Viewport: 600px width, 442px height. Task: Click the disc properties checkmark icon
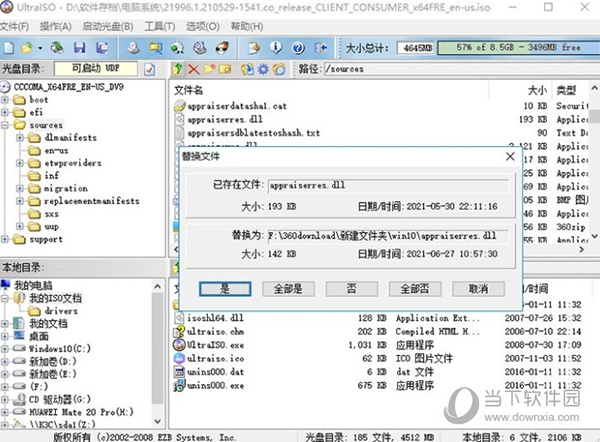click(x=150, y=69)
